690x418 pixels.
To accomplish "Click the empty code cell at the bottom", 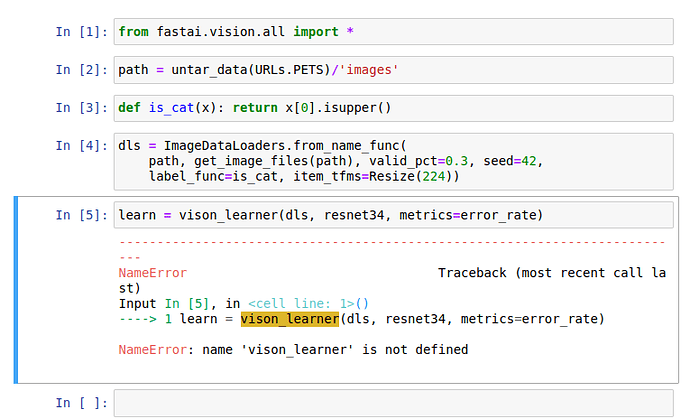I will (393, 403).
